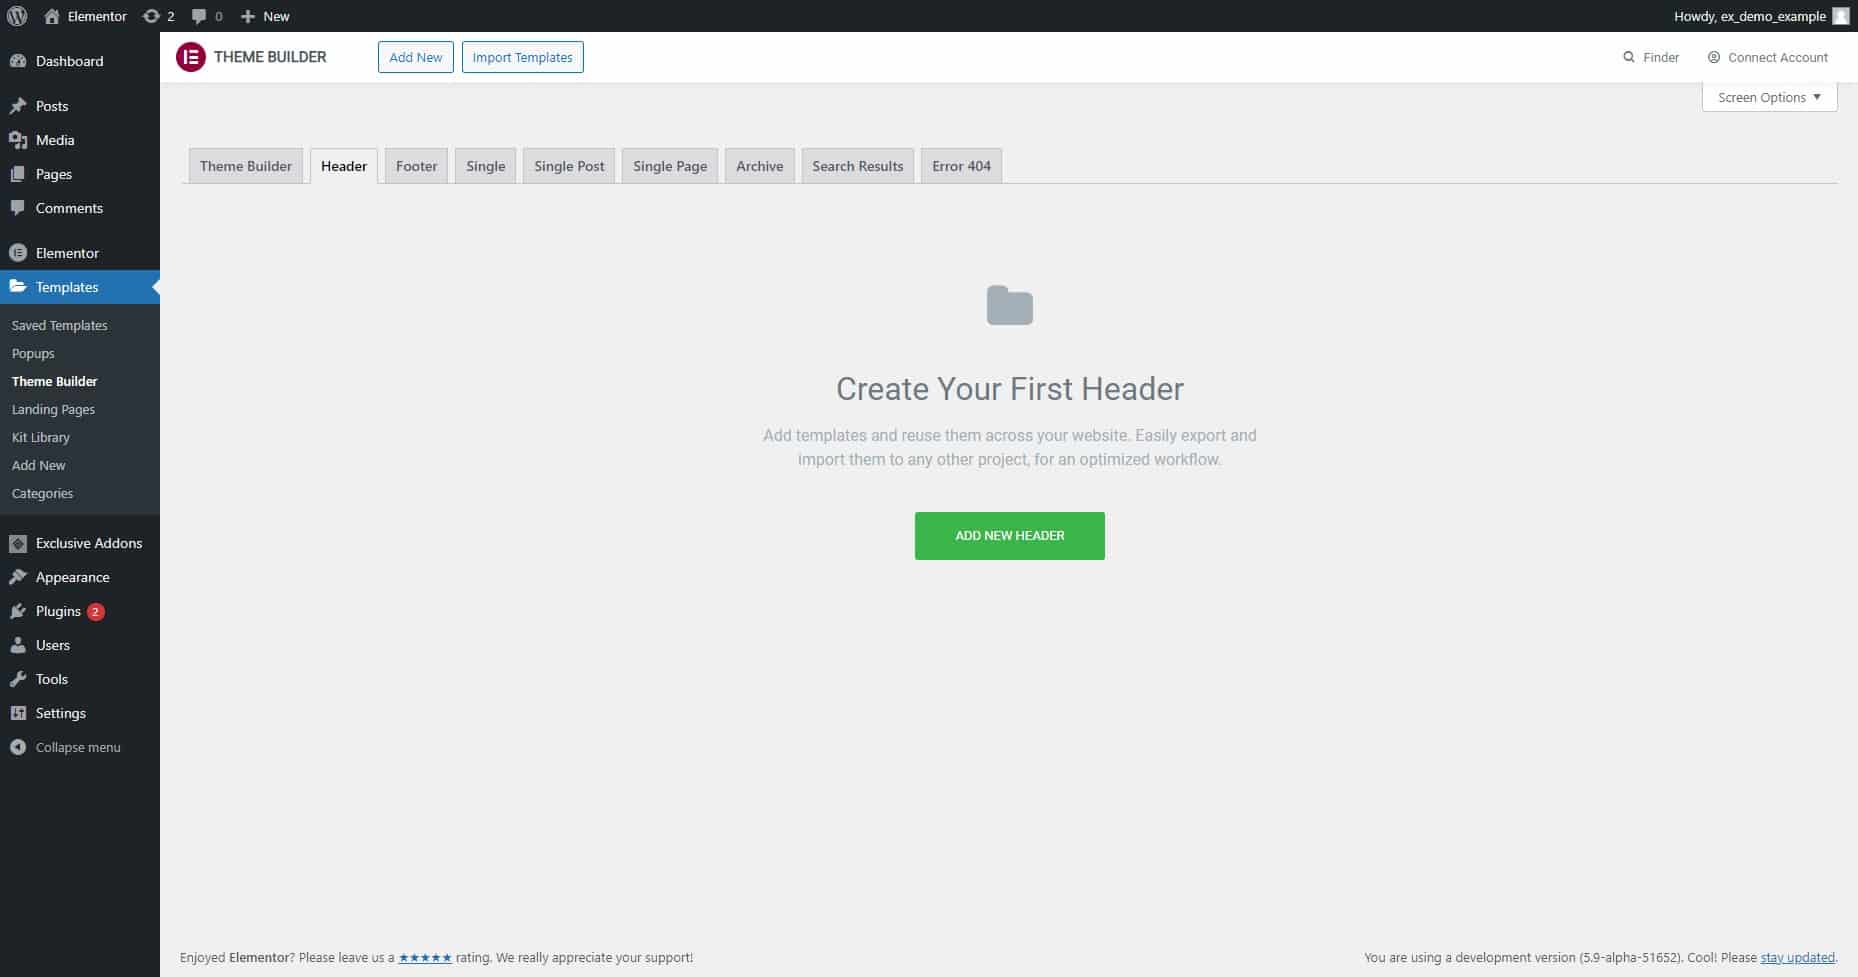The image size is (1858, 977).
Task: Open the Single Page tab
Action: tap(670, 166)
